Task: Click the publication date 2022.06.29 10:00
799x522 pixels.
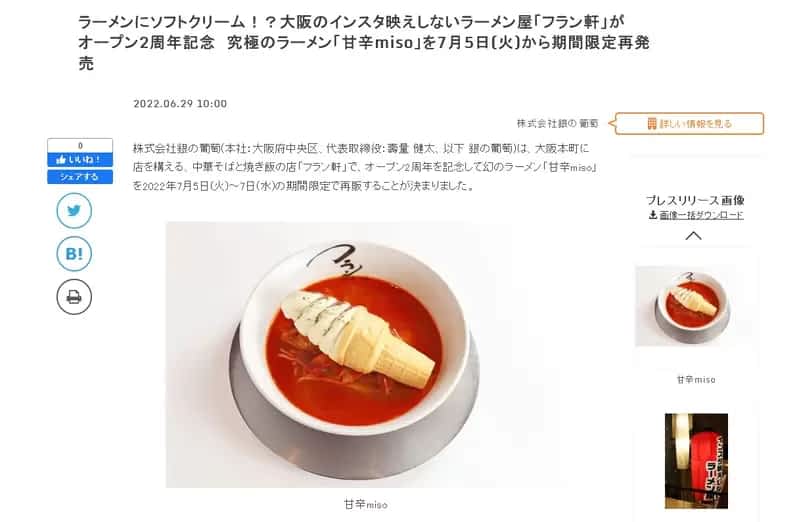Action: (180, 103)
